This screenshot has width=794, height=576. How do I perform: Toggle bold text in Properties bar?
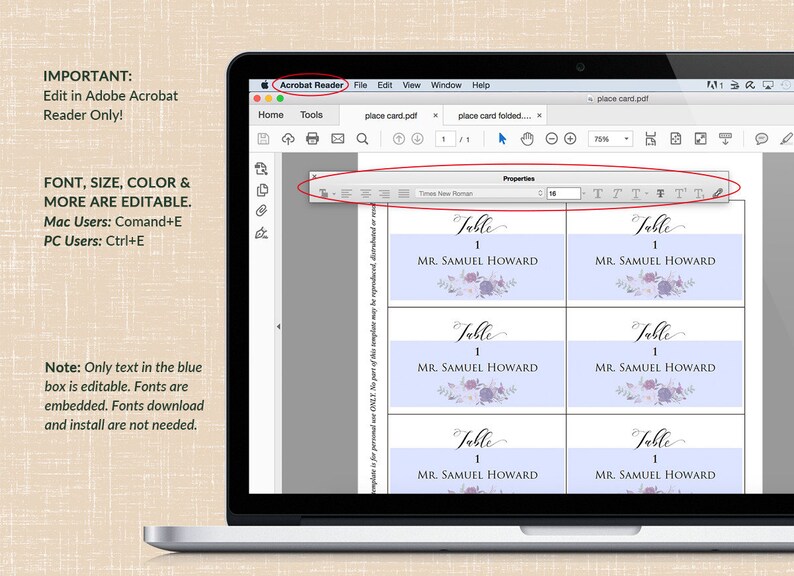598,193
